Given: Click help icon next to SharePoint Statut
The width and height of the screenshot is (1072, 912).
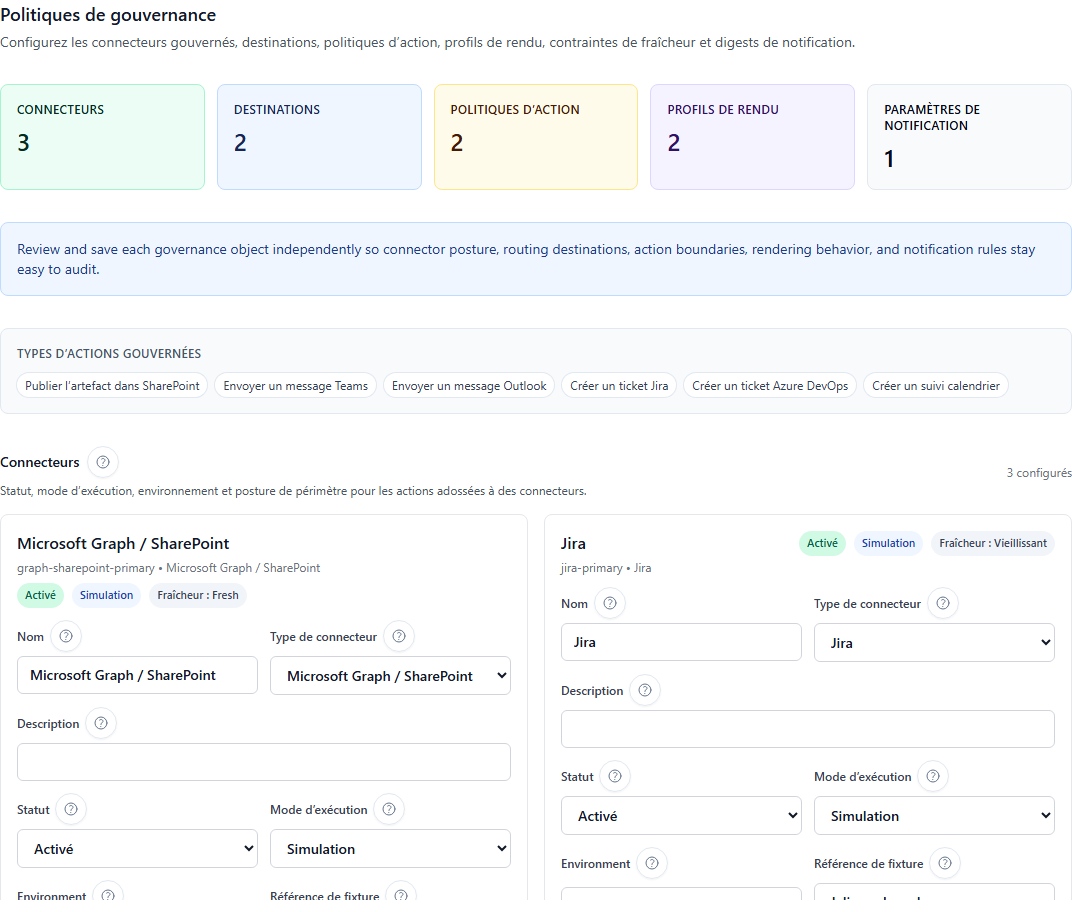Looking at the screenshot, I should coord(70,809).
